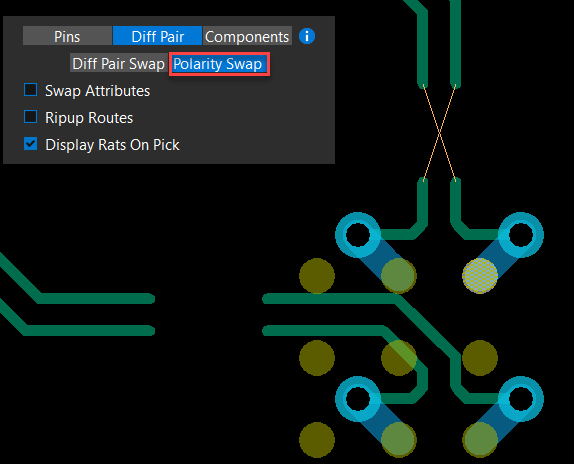Activate the Polarity Swap button

click(219, 64)
